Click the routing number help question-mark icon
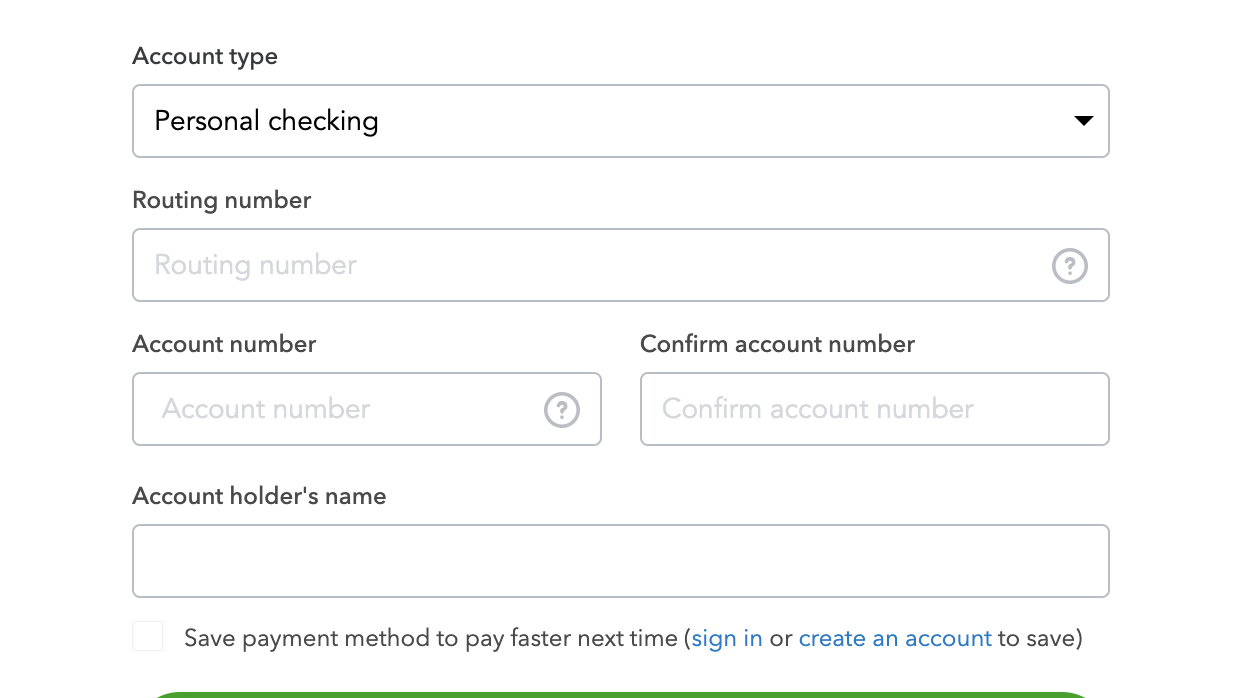The height and width of the screenshot is (698, 1240). pyautogui.click(x=1070, y=266)
